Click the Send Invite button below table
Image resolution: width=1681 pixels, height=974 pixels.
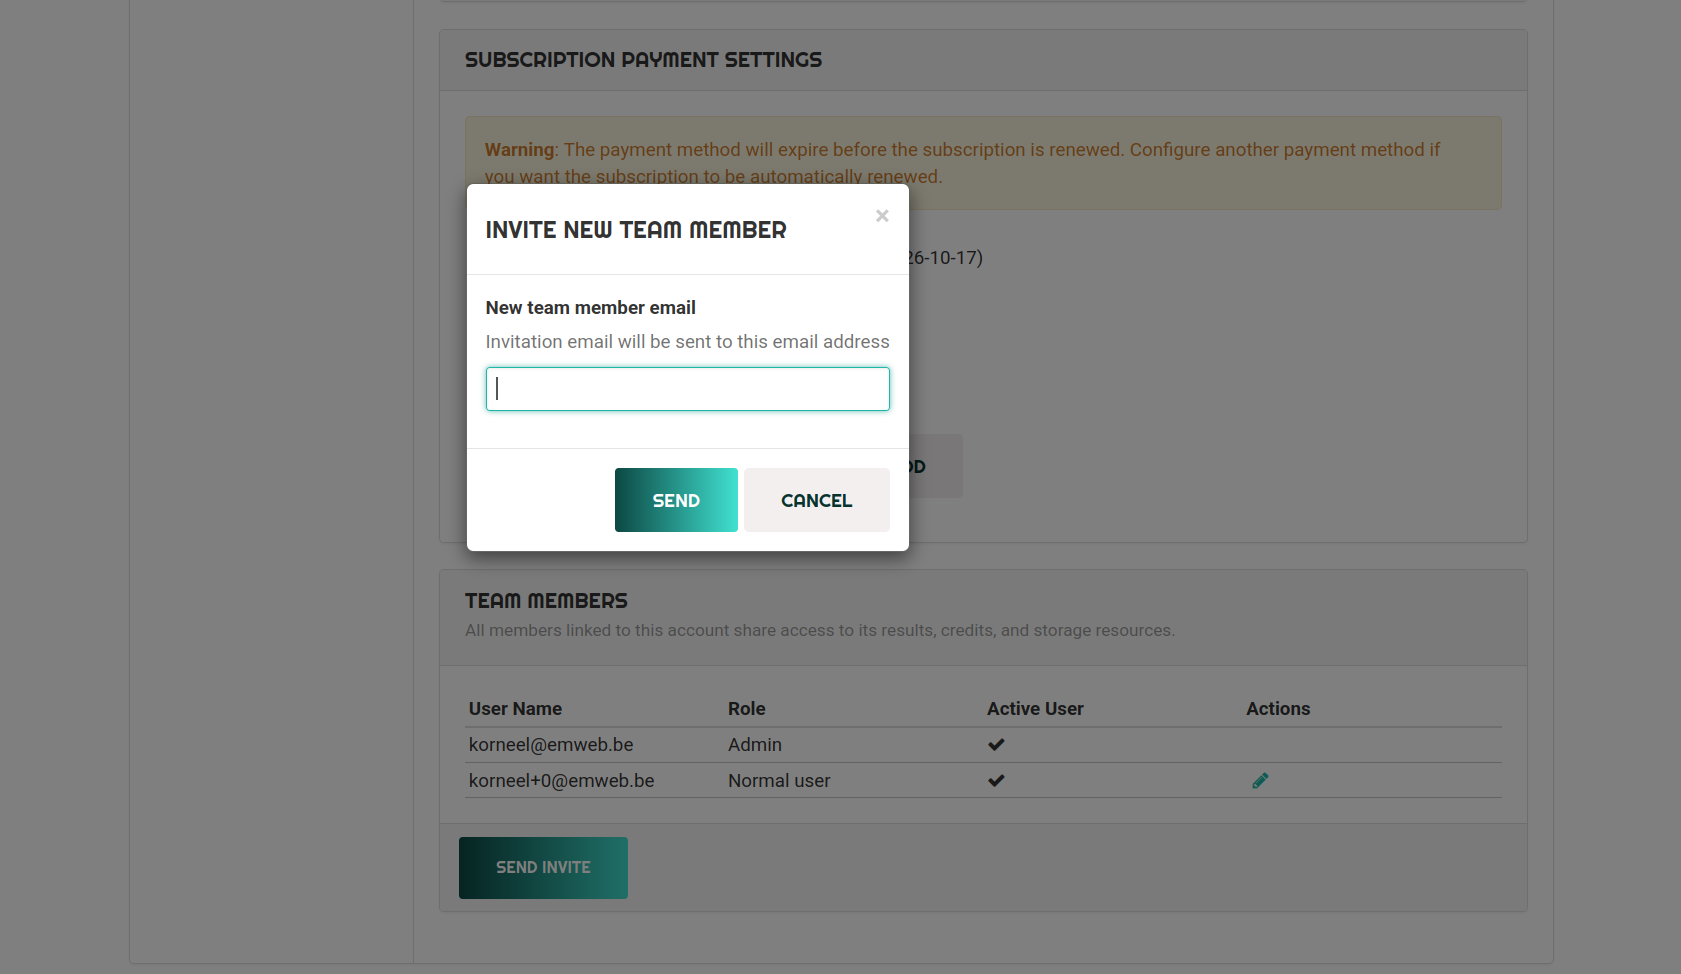tap(543, 868)
